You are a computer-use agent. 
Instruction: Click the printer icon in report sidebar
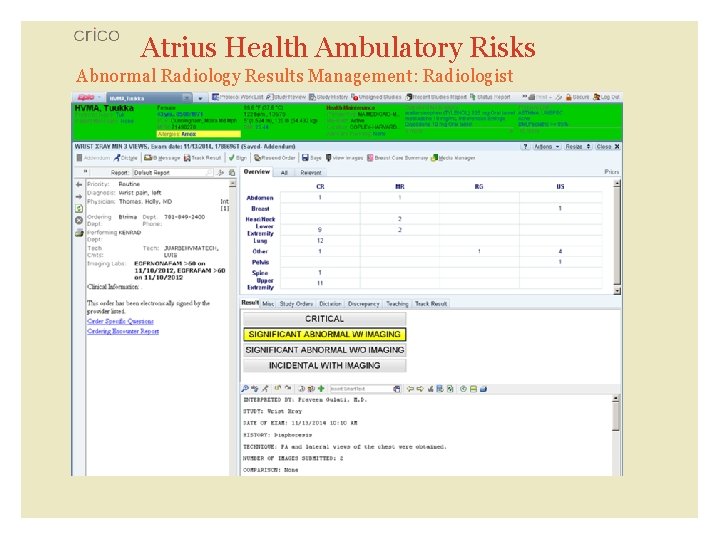(x=79, y=233)
